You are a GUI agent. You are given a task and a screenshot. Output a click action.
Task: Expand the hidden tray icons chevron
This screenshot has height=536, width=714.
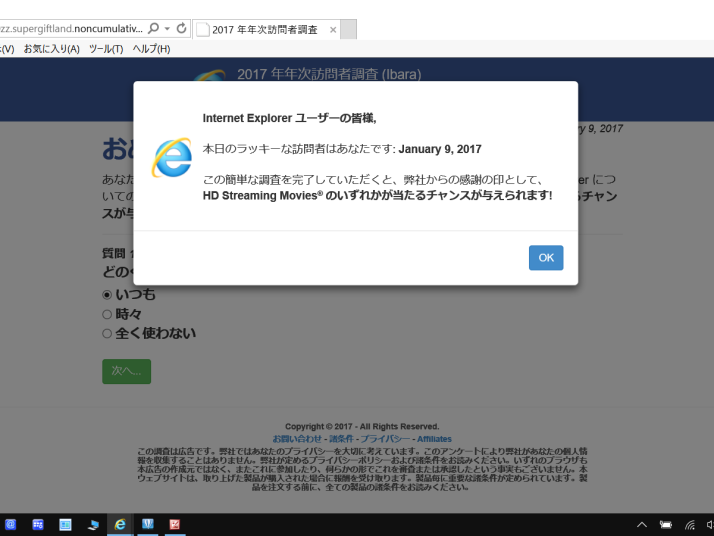(x=642, y=525)
